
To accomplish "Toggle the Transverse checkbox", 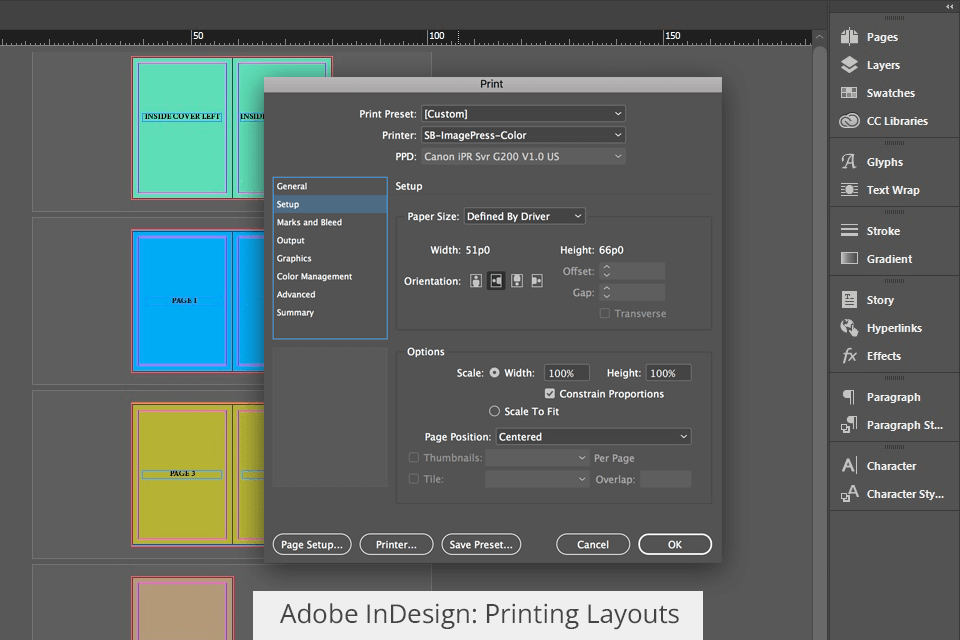I will point(605,313).
